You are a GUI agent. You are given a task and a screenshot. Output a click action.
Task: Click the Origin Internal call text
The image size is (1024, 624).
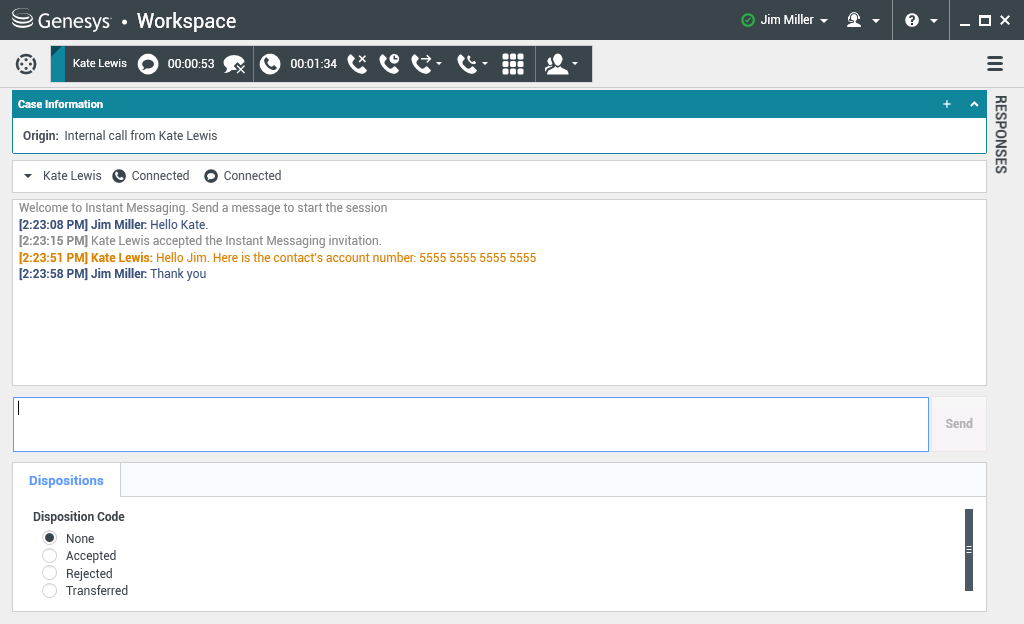[120, 136]
